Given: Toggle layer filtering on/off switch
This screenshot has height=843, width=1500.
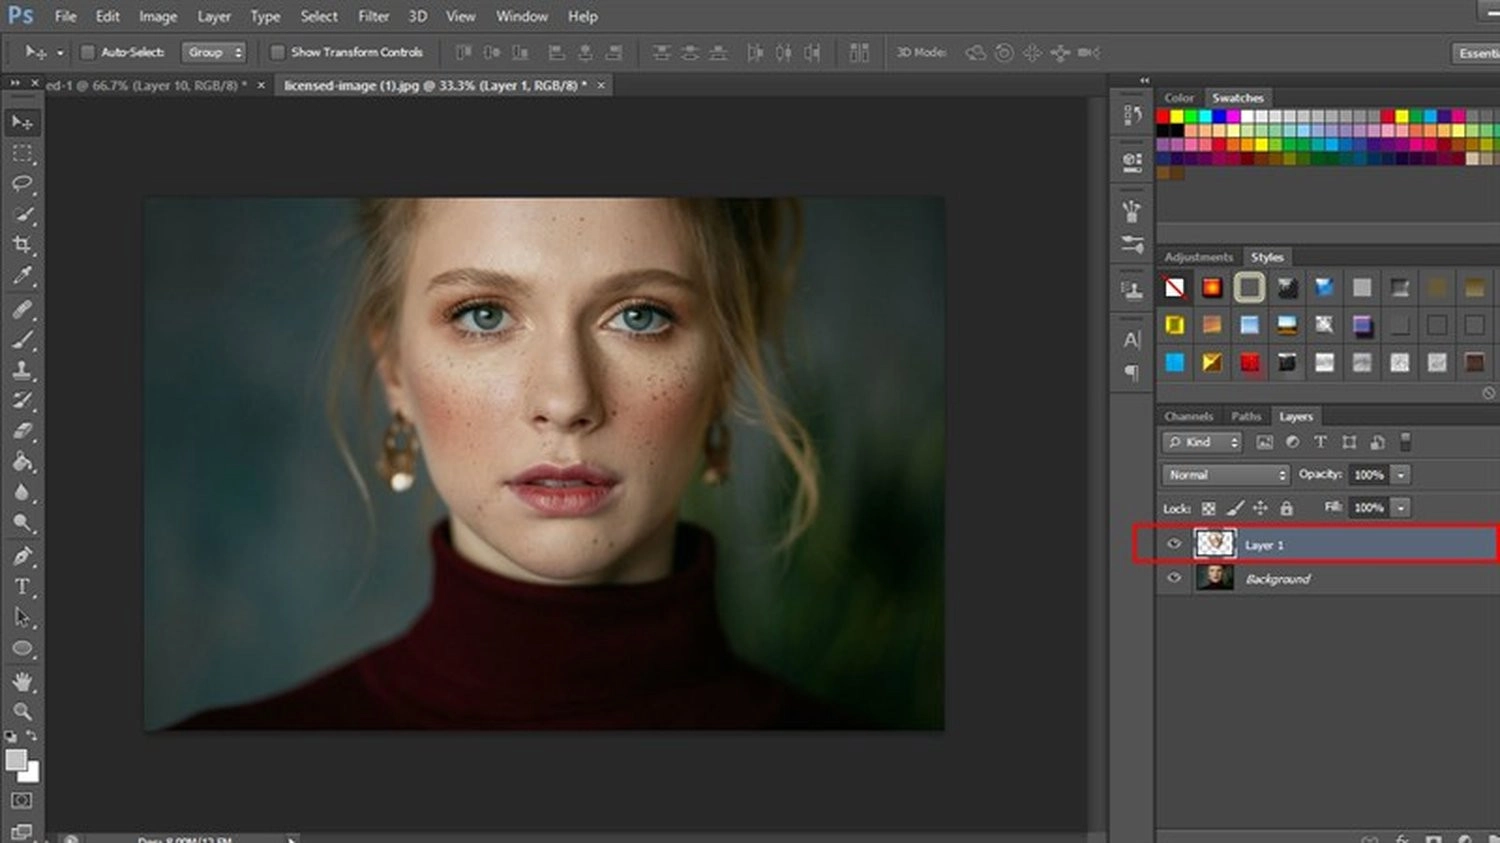Looking at the screenshot, I should [1405, 441].
